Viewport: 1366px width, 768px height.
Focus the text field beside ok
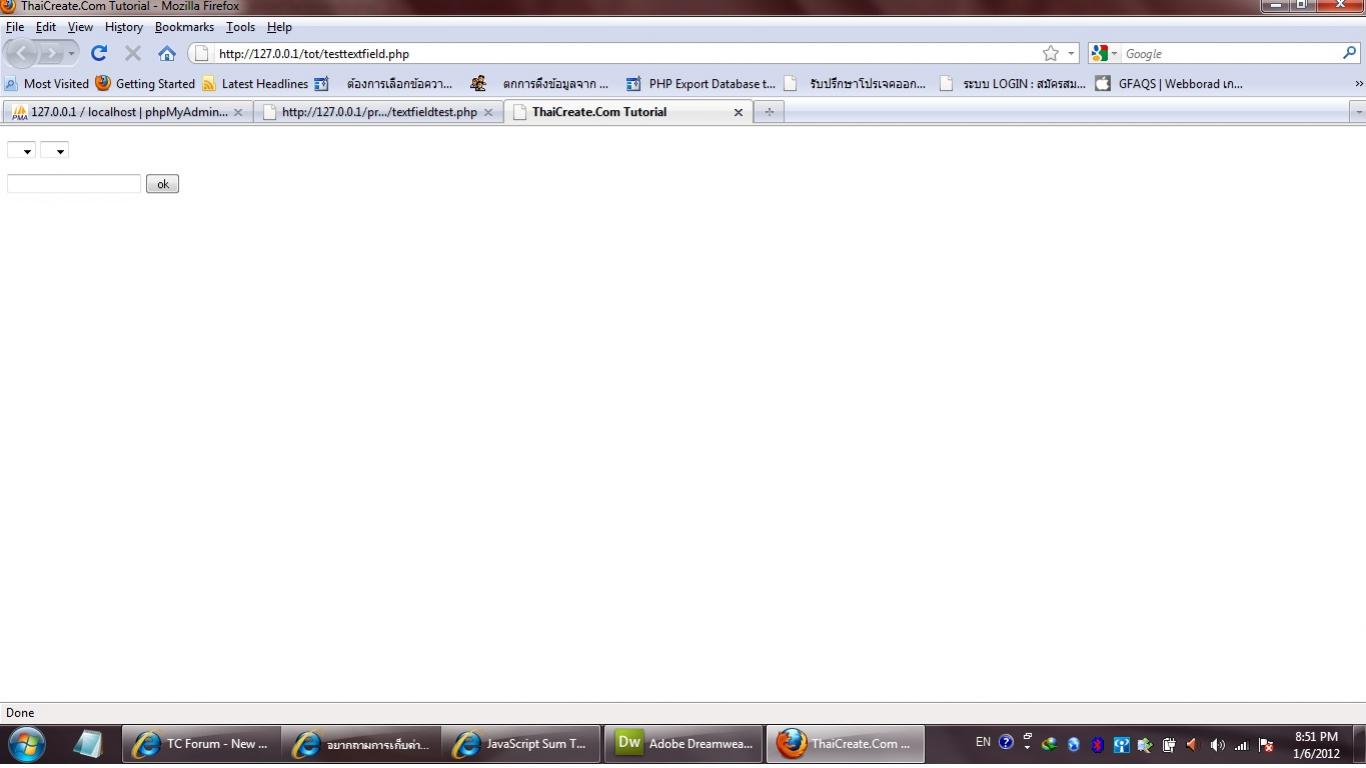coord(74,184)
